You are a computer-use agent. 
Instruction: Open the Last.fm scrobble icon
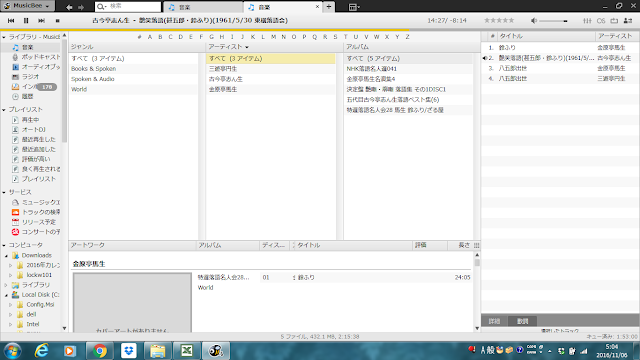coord(601,20)
